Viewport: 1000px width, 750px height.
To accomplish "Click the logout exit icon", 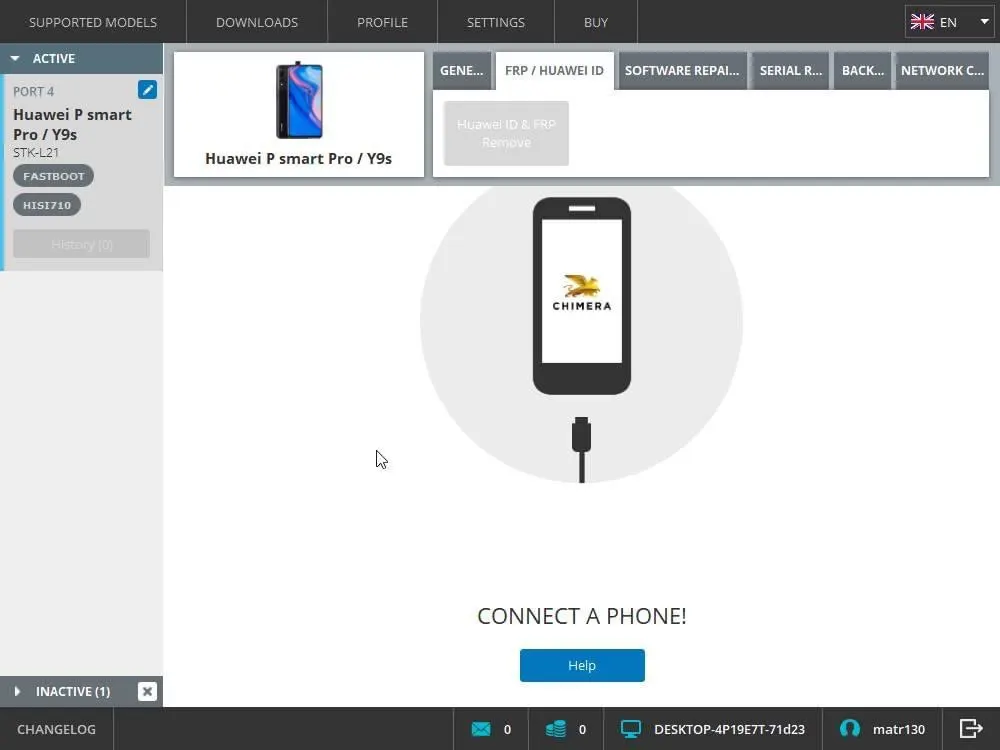I will [971, 728].
